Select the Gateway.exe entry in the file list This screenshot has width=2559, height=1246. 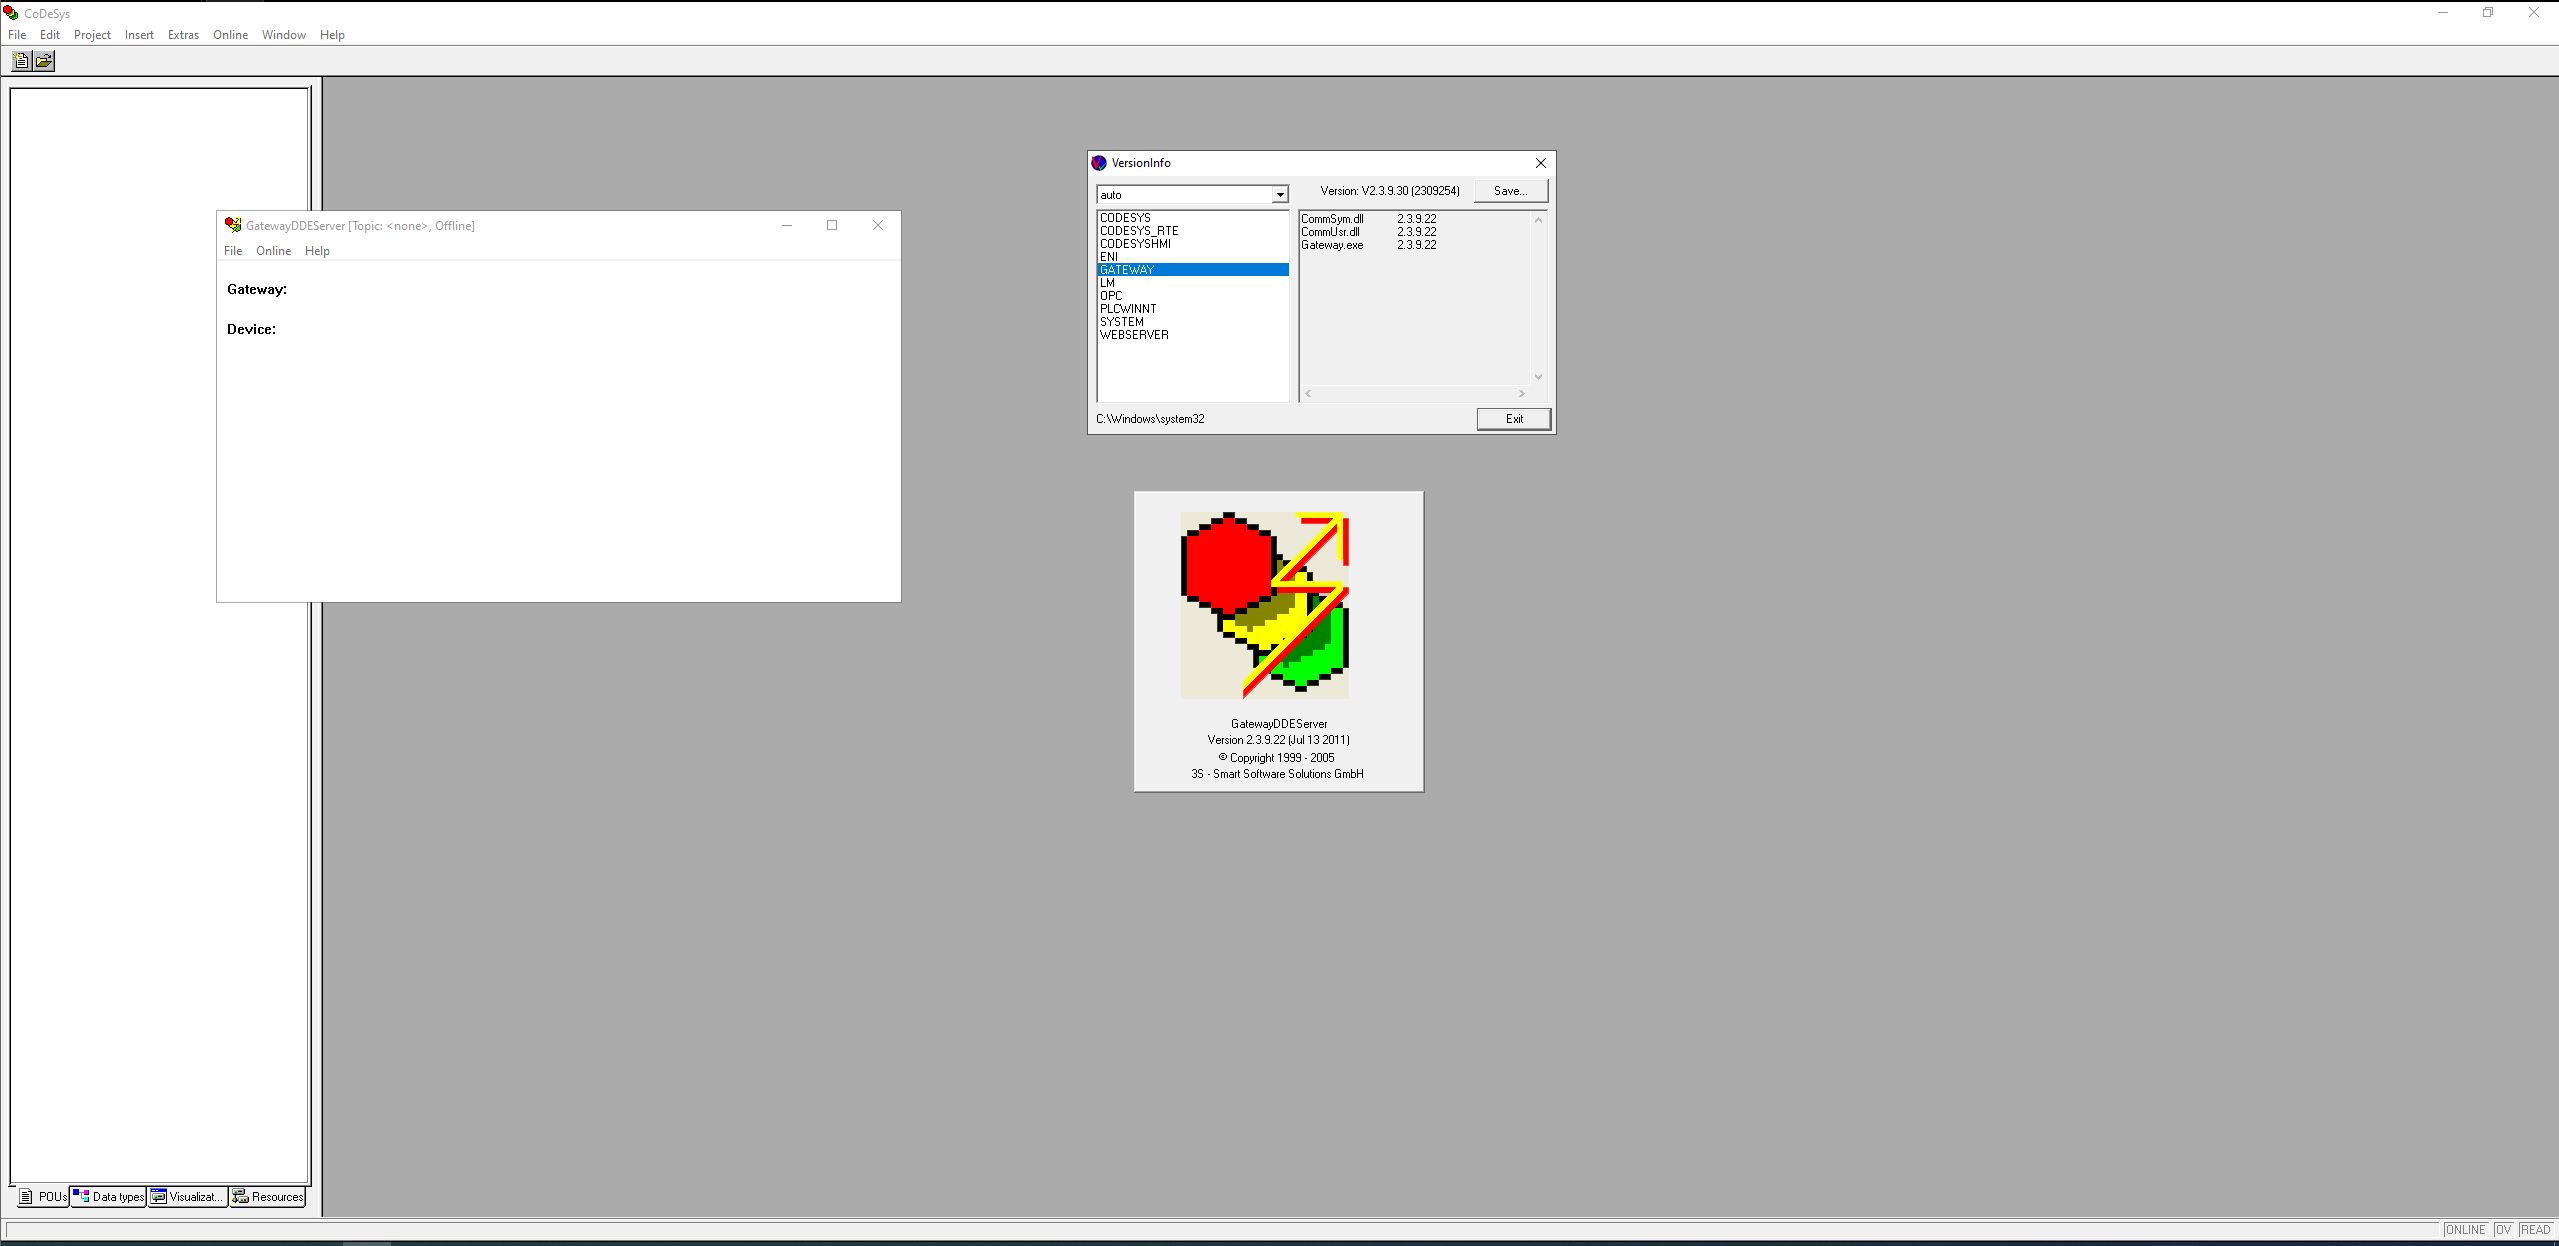(1332, 245)
